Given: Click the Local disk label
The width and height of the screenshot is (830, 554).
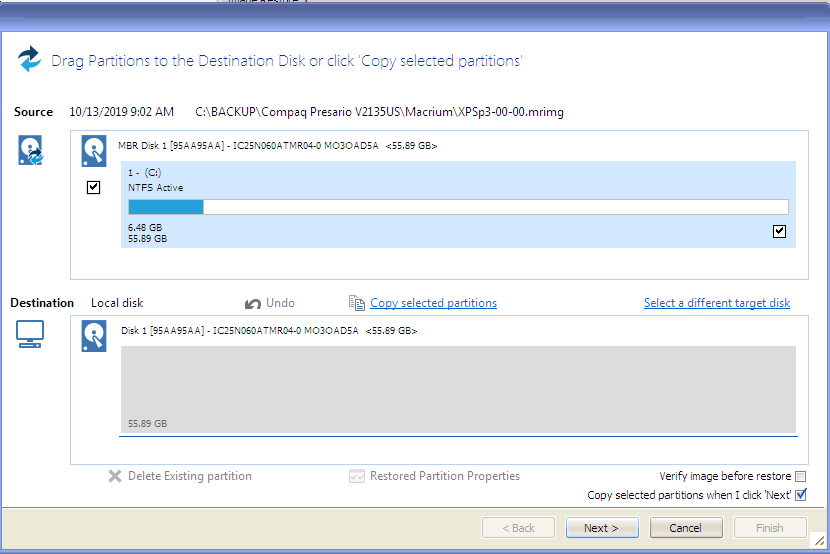Looking at the screenshot, I should 117,303.
